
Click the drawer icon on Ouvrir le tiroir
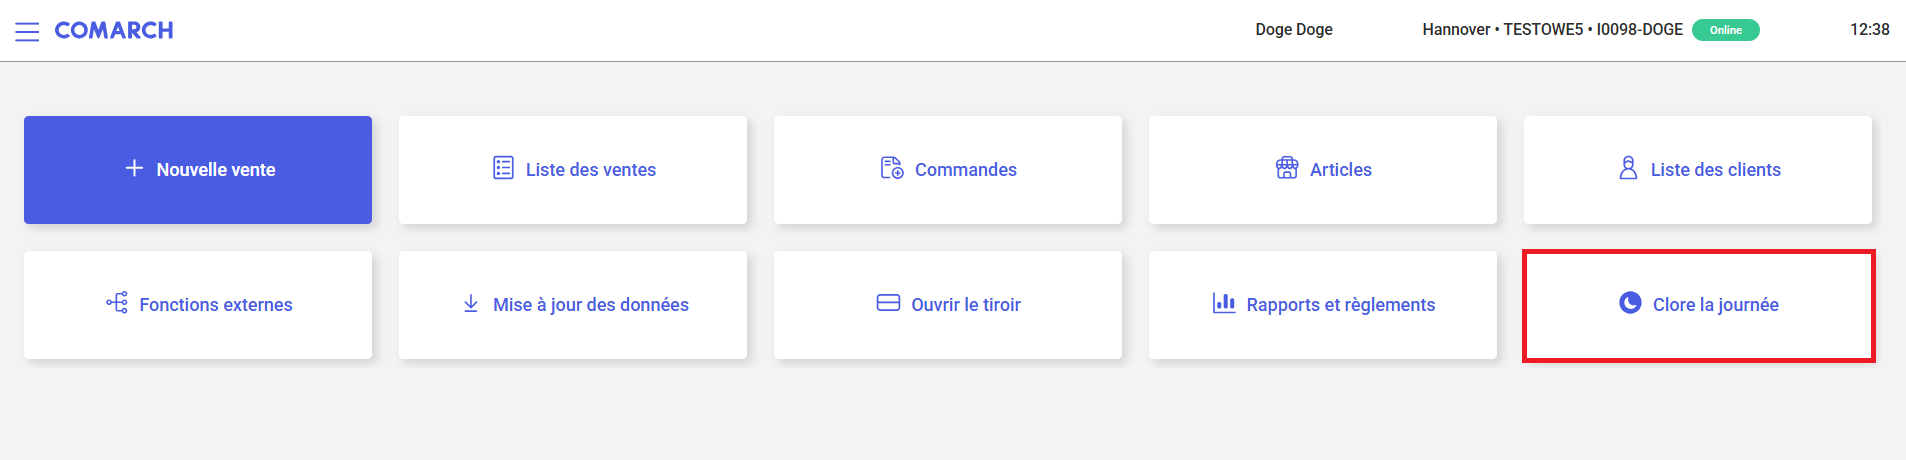(888, 303)
